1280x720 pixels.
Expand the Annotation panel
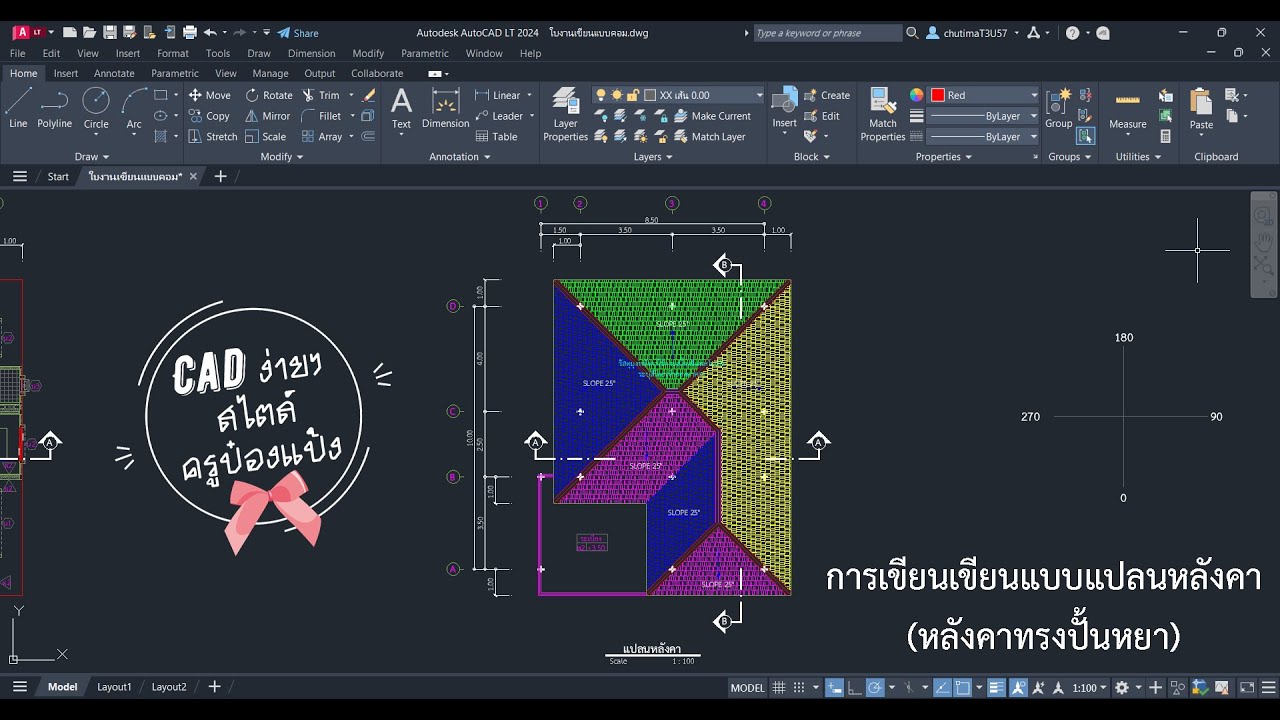tap(460, 157)
